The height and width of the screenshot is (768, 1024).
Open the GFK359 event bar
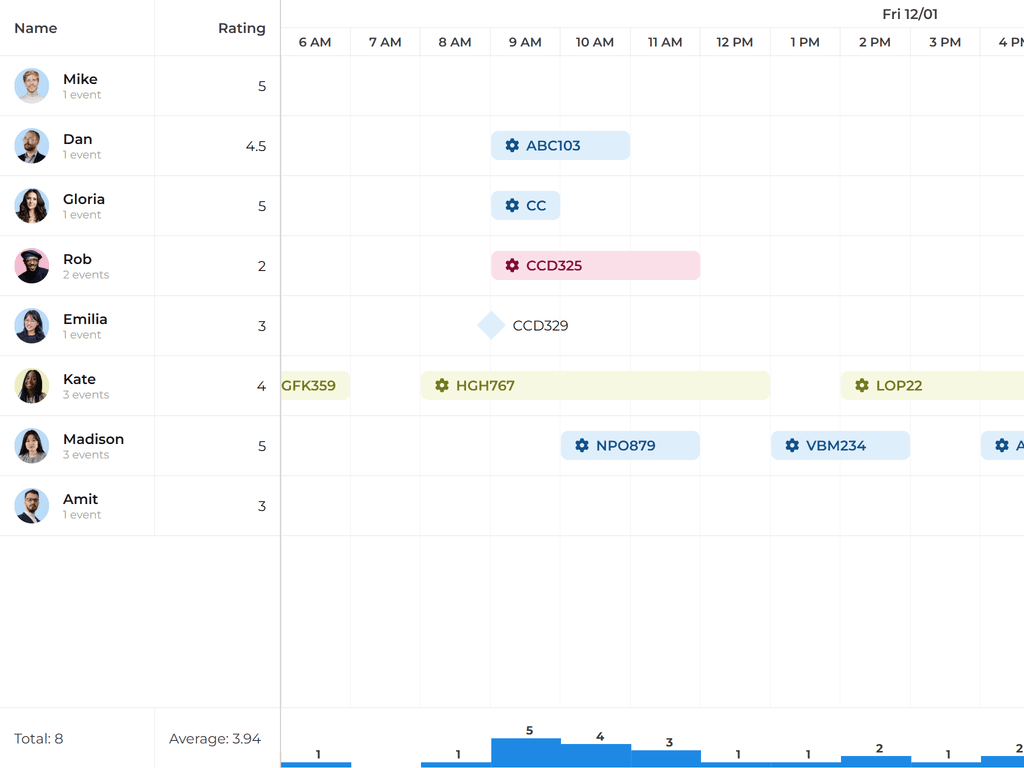(313, 386)
